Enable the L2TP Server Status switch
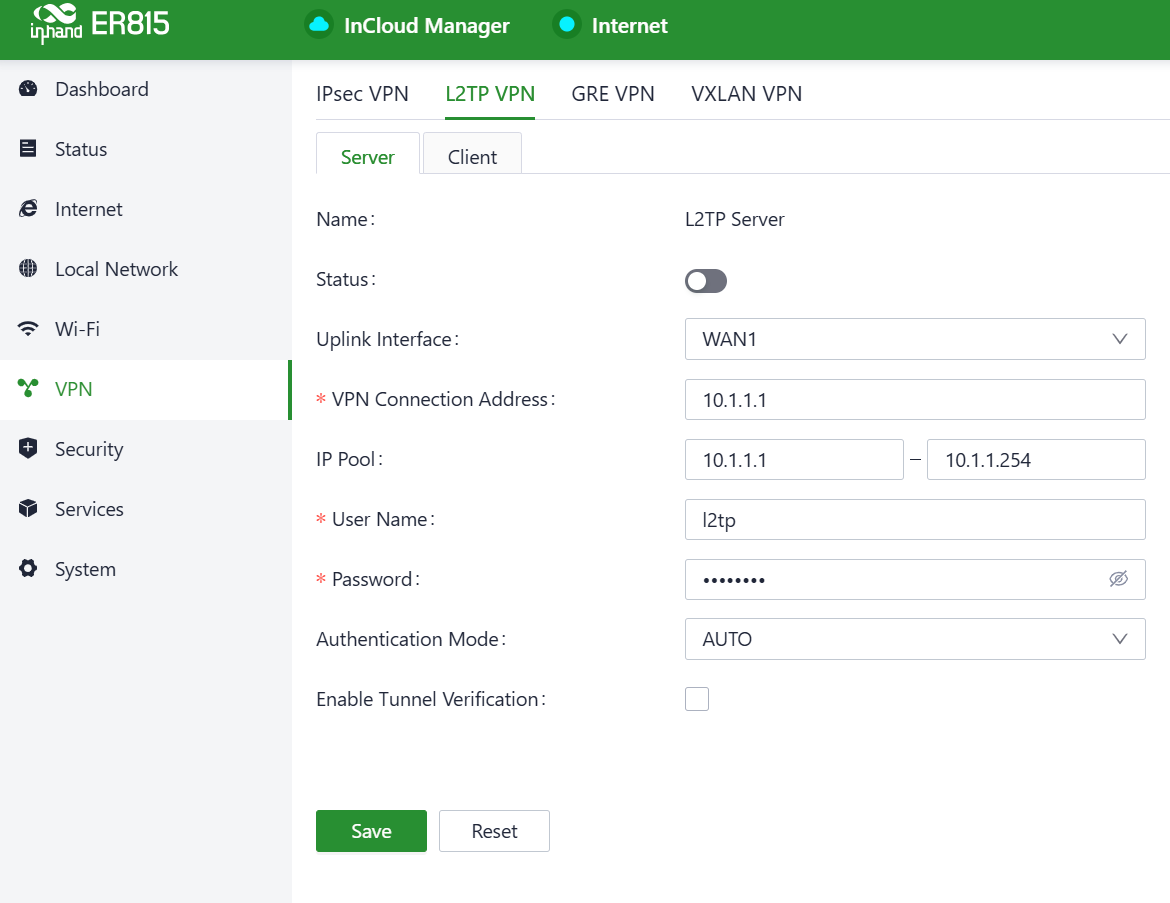Viewport: 1170px width, 903px height. coord(705,281)
